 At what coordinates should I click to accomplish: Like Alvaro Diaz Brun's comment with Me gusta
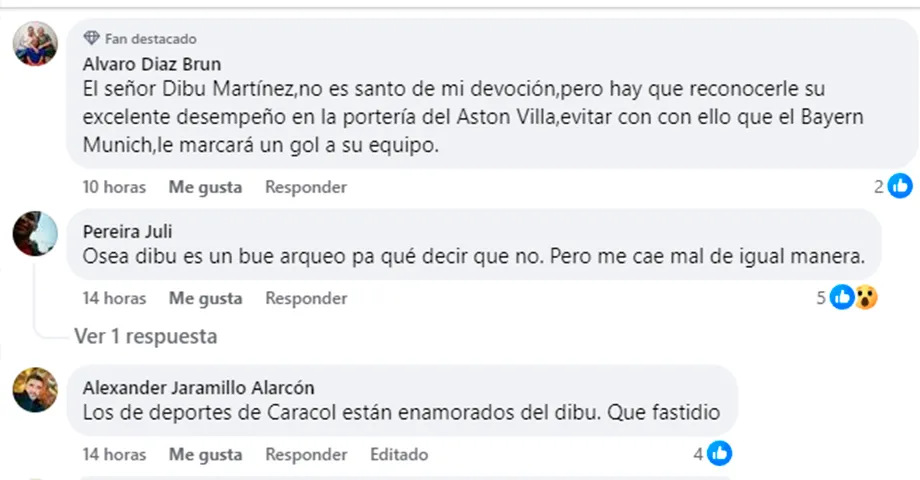[x=205, y=187]
